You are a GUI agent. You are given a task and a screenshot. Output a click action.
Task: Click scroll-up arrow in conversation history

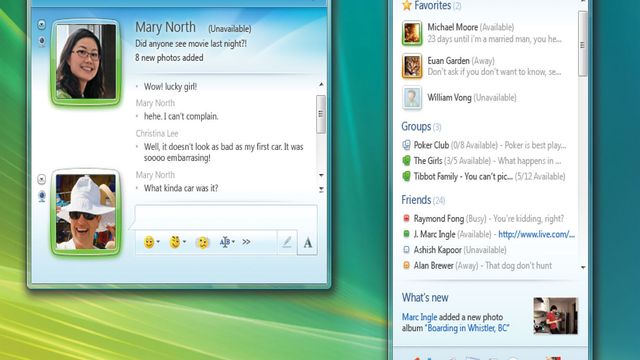click(x=321, y=84)
